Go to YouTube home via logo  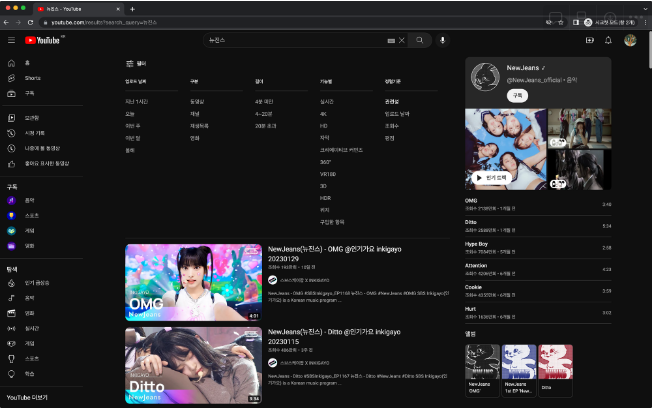[x=42, y=40]
